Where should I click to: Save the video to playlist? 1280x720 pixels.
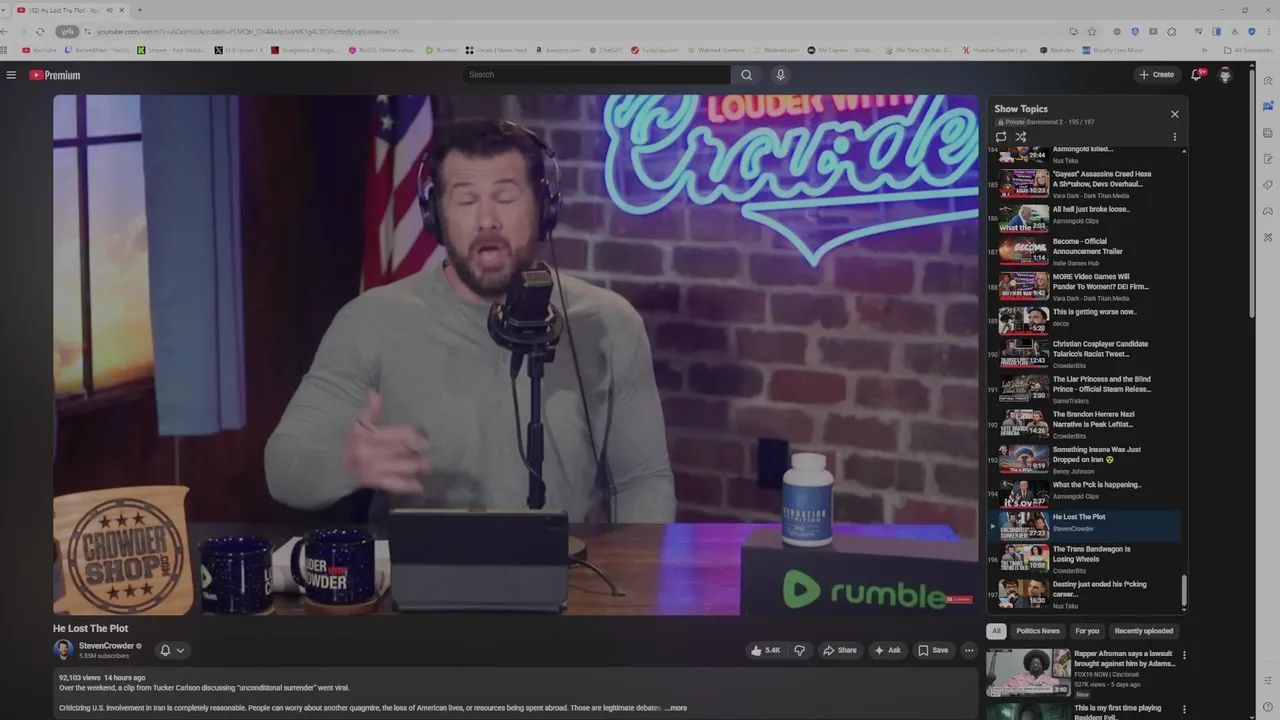pyautogui.click(x=933, y=650)
